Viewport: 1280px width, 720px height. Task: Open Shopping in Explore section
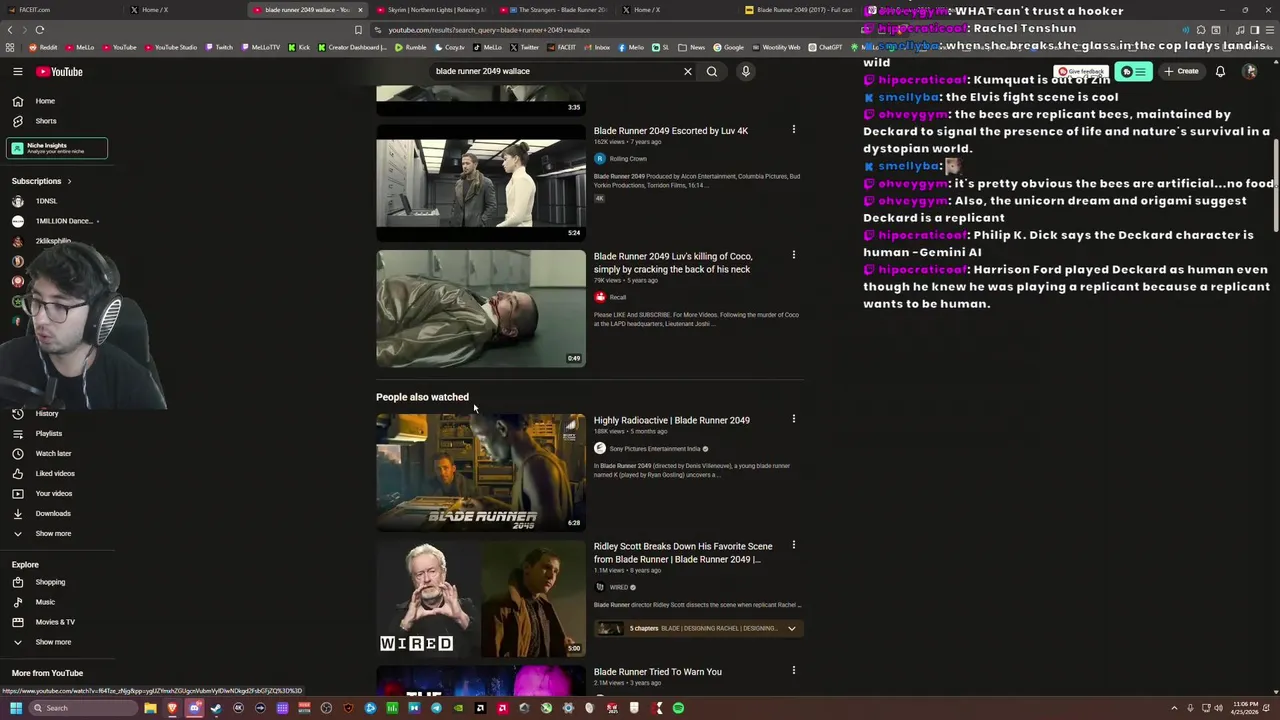click(50, 582)
